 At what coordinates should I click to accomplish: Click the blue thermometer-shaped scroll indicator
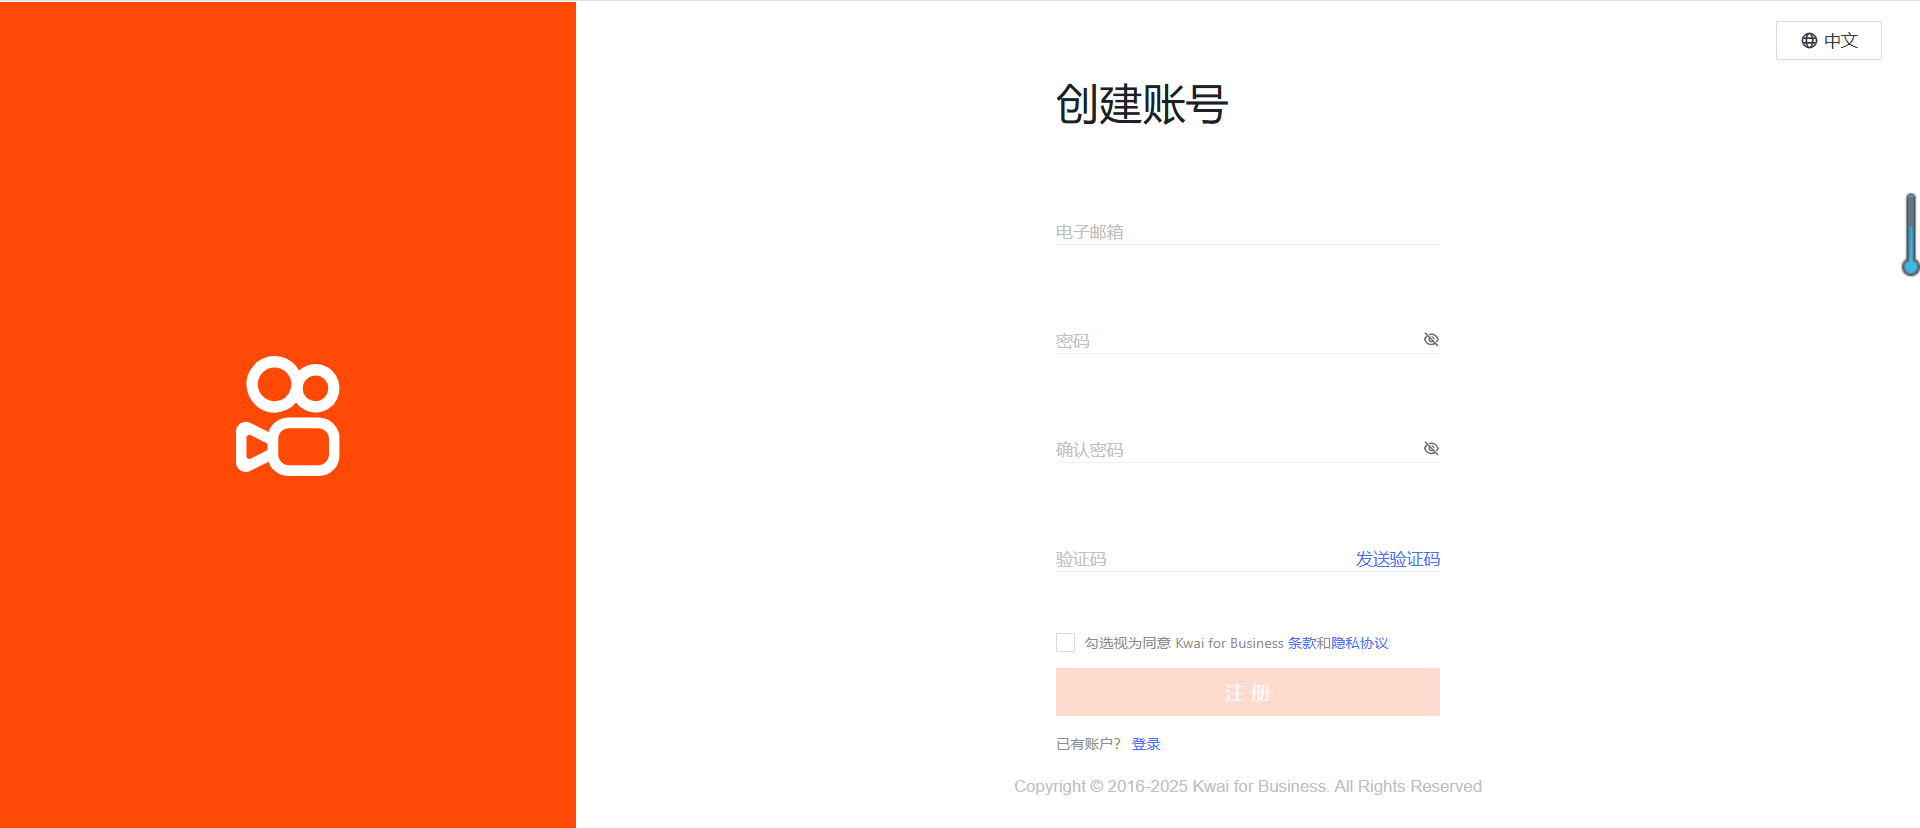(1910, 235)
